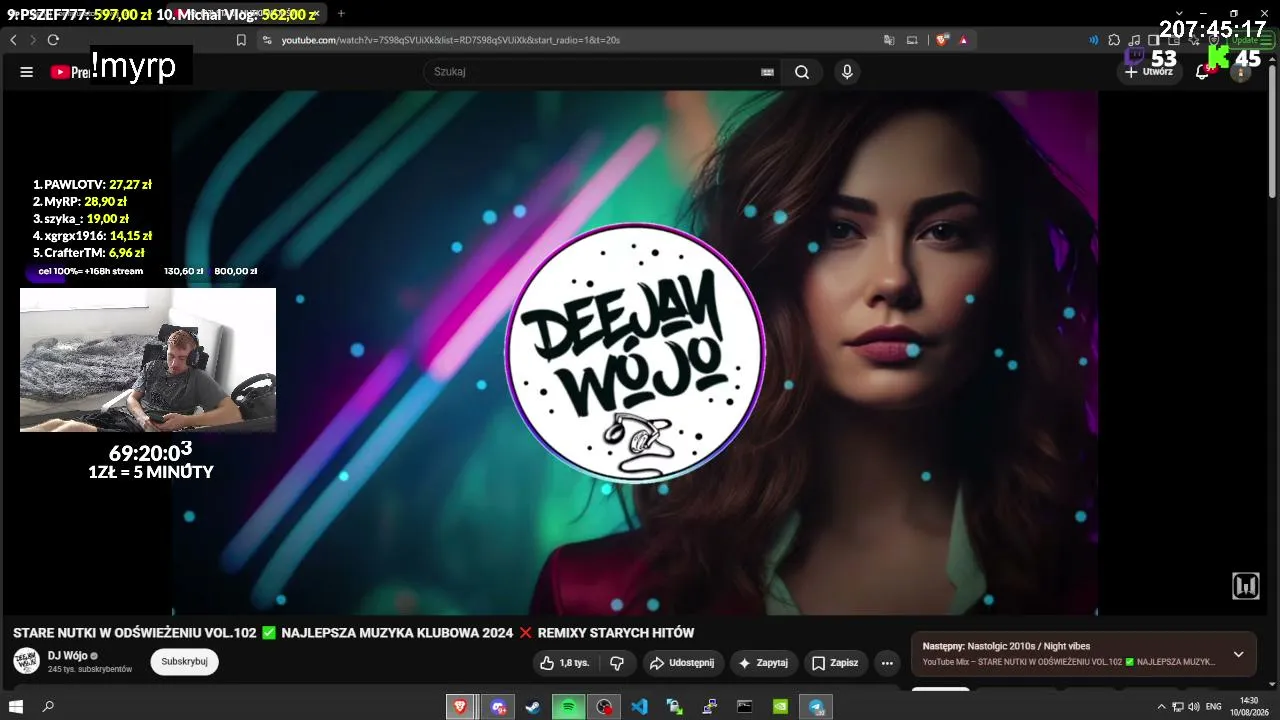Open Discord from the taskbar
1280x720 pixels.
pyautogui.click(x=497, y=706)
